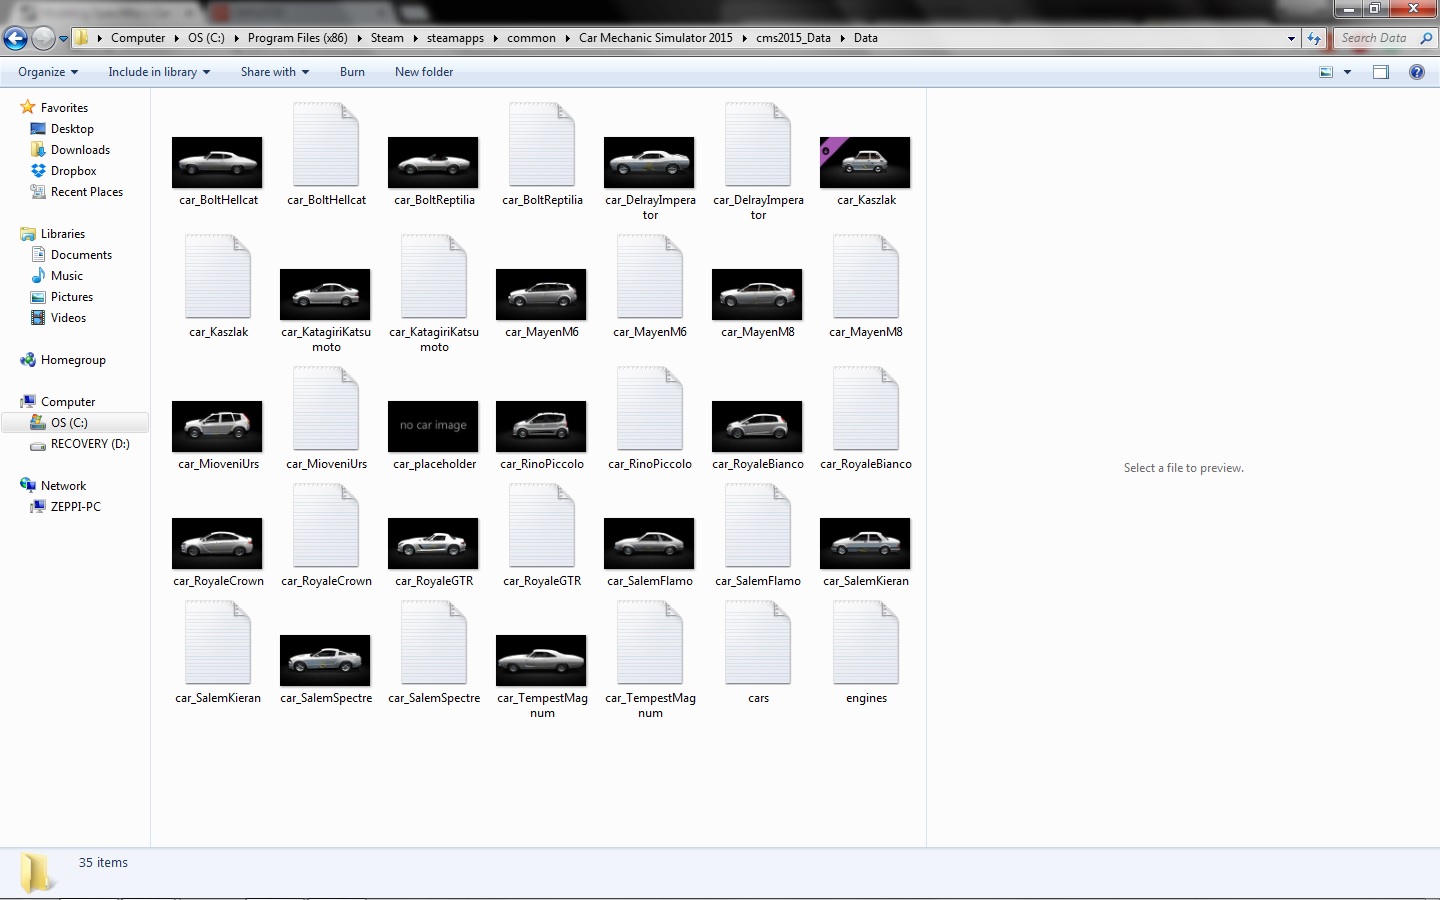
Task: Go to the cms2015_Data breadcrumb segment
Action: pos(793,38)
